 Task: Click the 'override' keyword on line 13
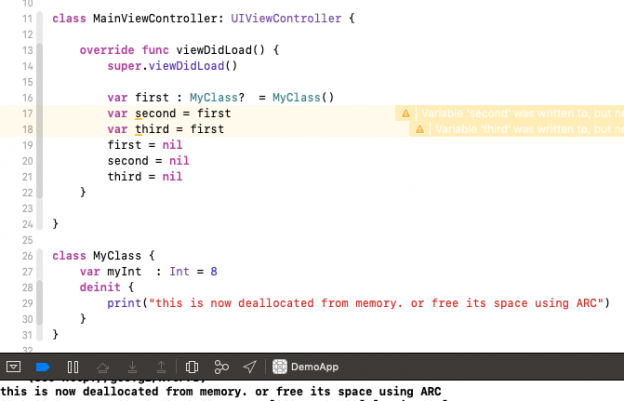[107, 50]
